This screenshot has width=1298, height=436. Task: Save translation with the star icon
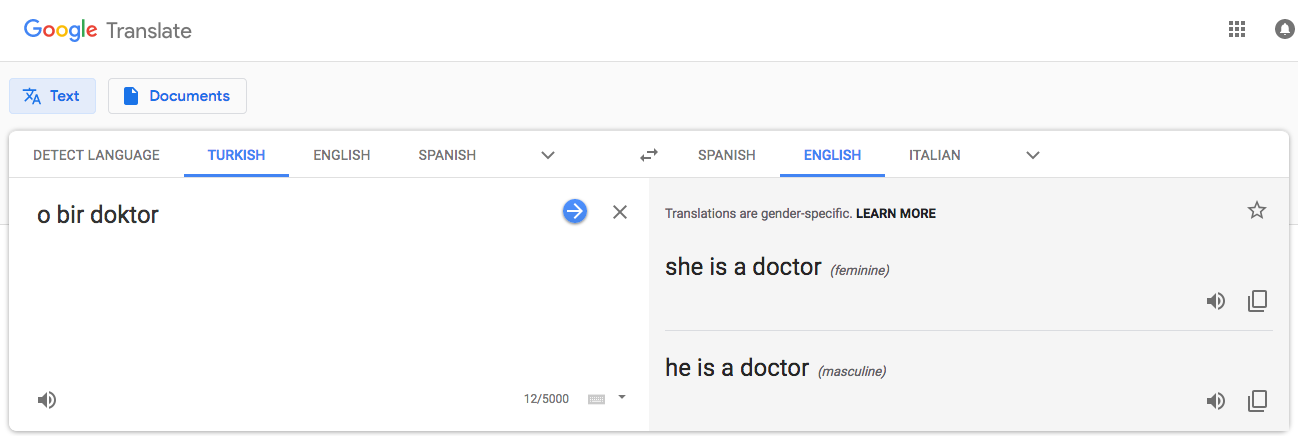point(1257,210)
